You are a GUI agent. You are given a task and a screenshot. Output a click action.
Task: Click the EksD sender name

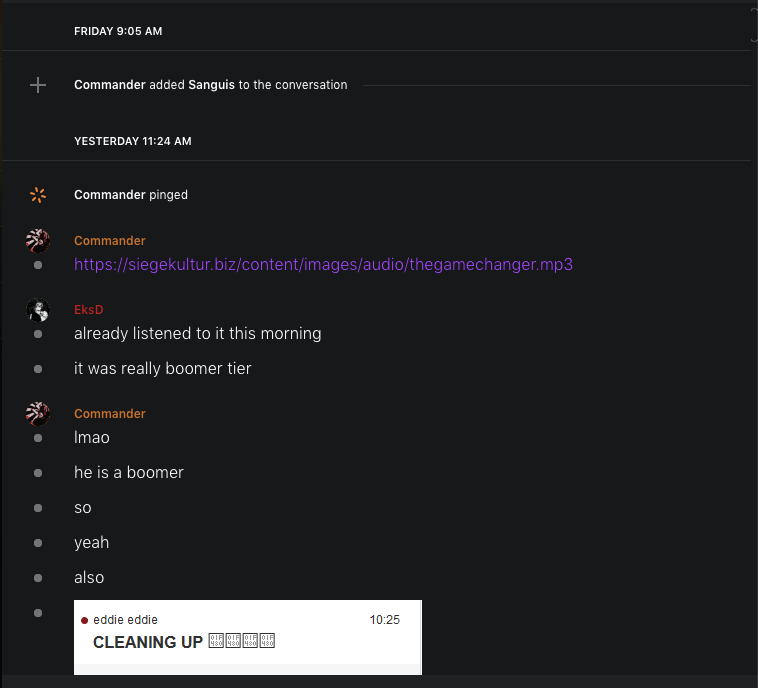[89, 310]
